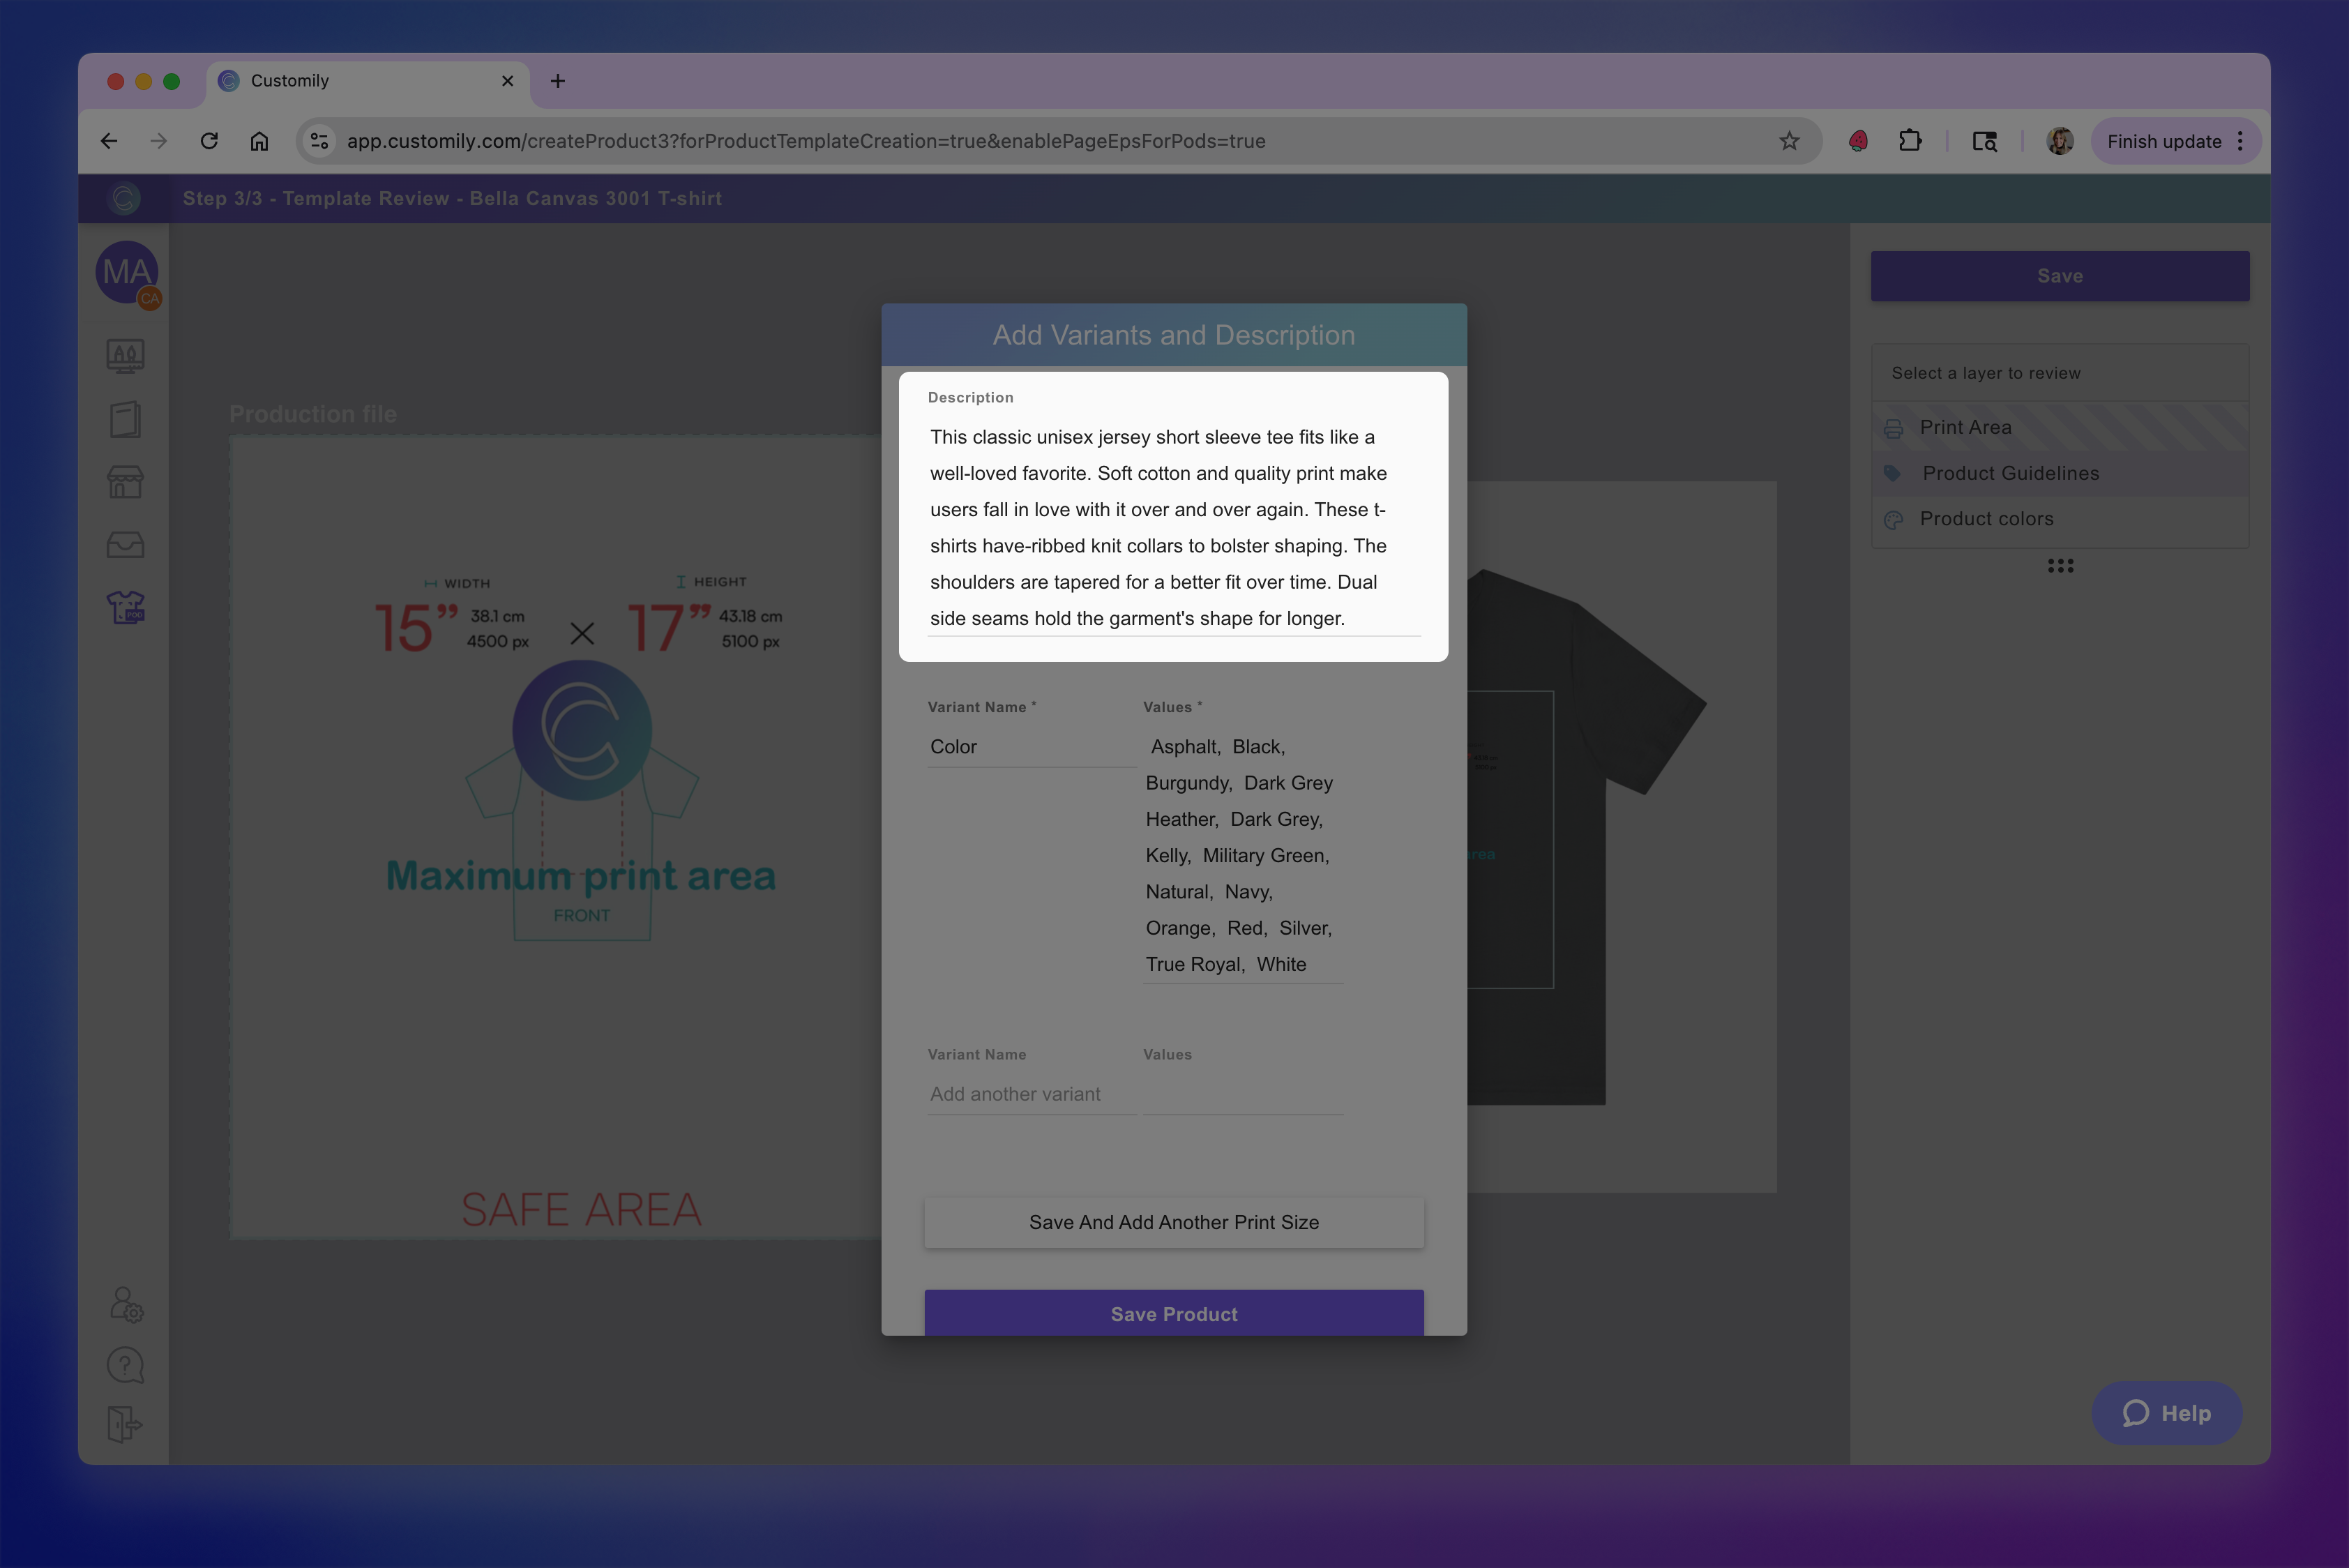Click the monitor design sidebar icon

click(125, 356)
